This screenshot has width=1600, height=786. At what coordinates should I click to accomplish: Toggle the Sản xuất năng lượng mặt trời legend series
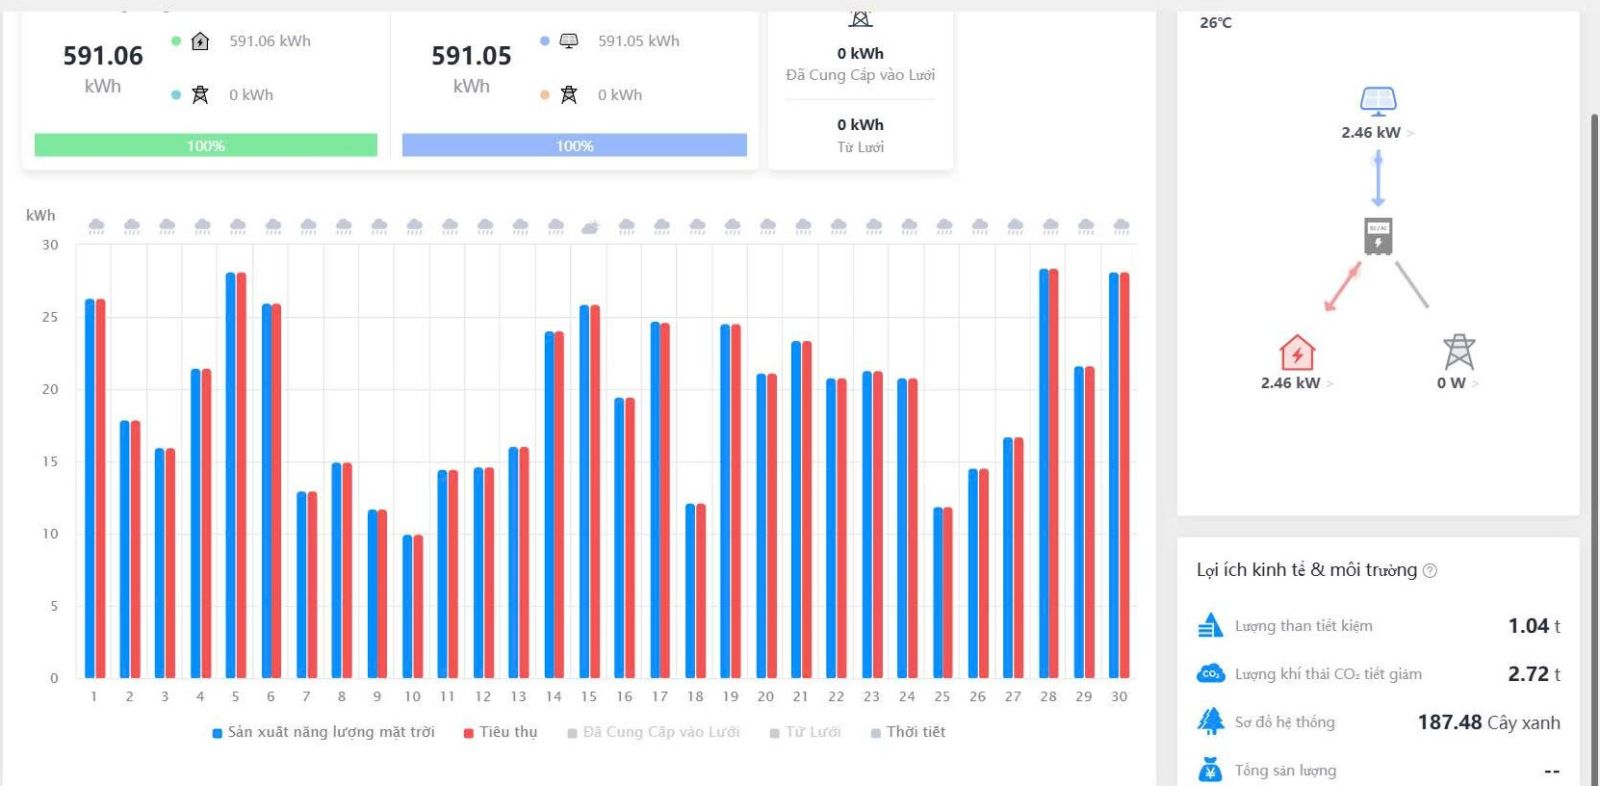click(x=323, y=732)
